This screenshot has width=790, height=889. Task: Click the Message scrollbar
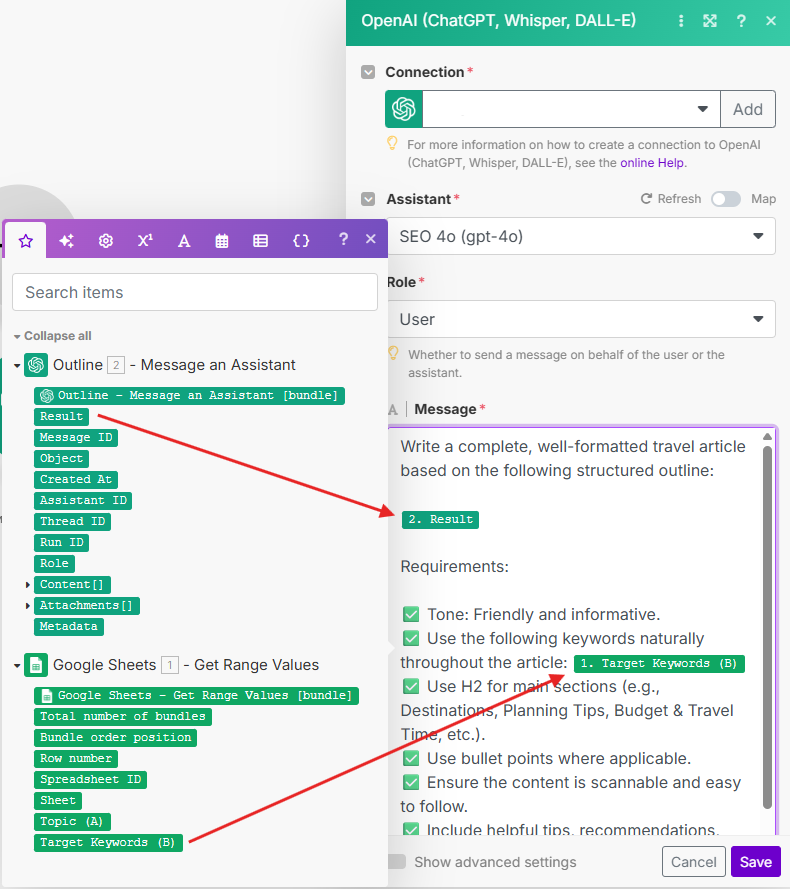click(x=767, y=627)
